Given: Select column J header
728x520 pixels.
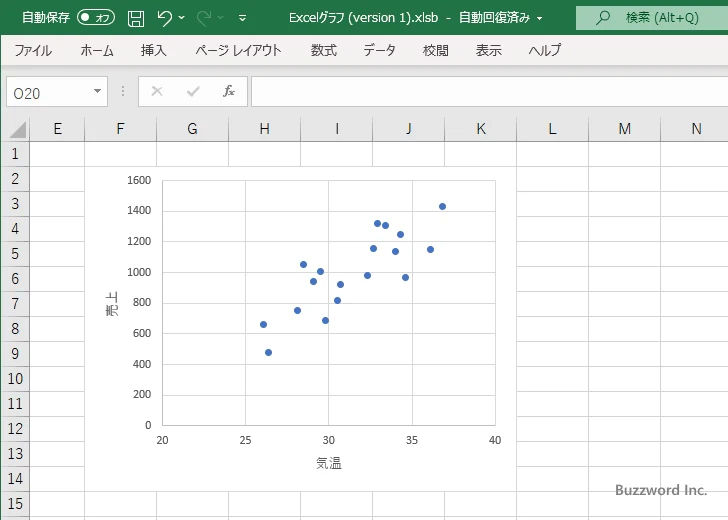Looking at the screenshot, I should click(409, 129).
